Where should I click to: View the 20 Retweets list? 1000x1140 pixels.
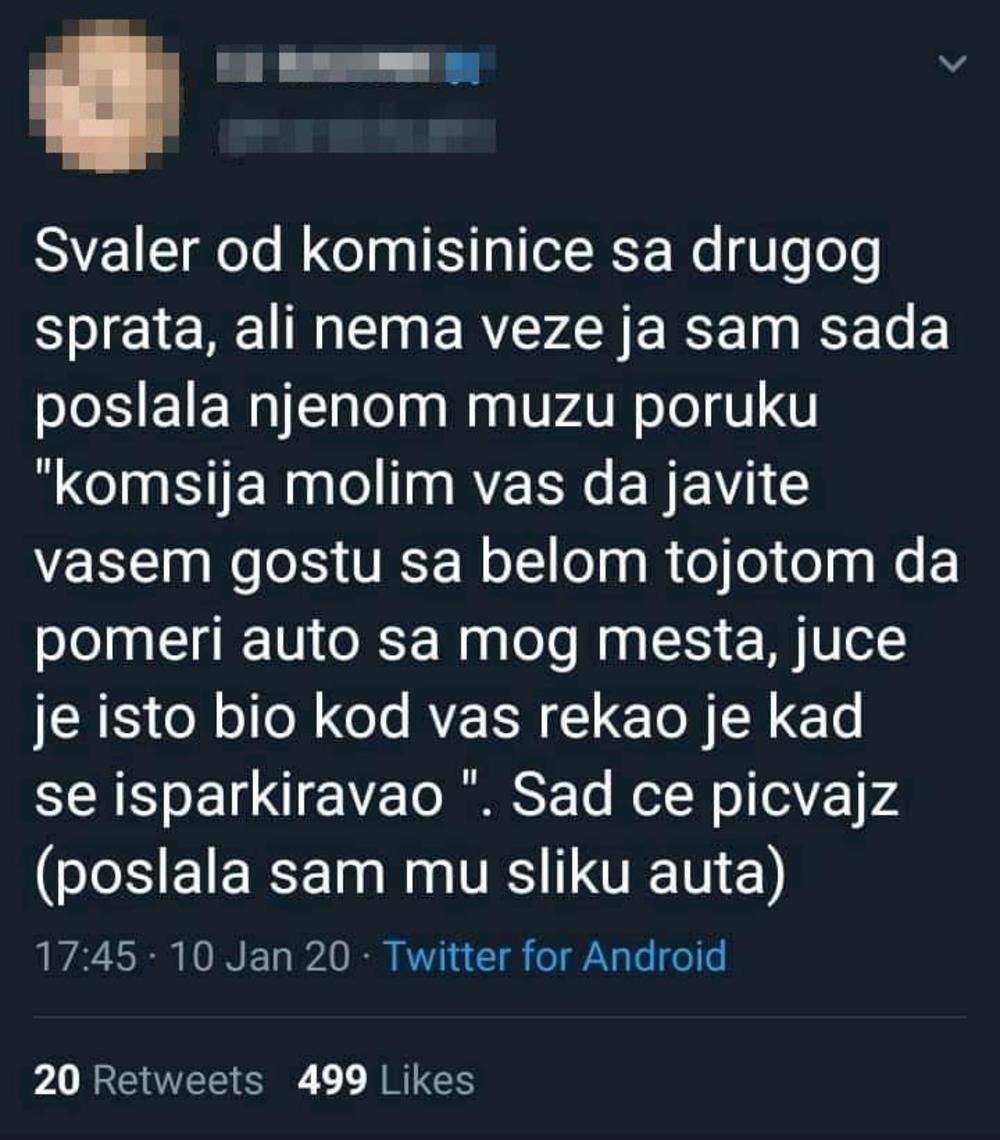(x=148, y=1080)
